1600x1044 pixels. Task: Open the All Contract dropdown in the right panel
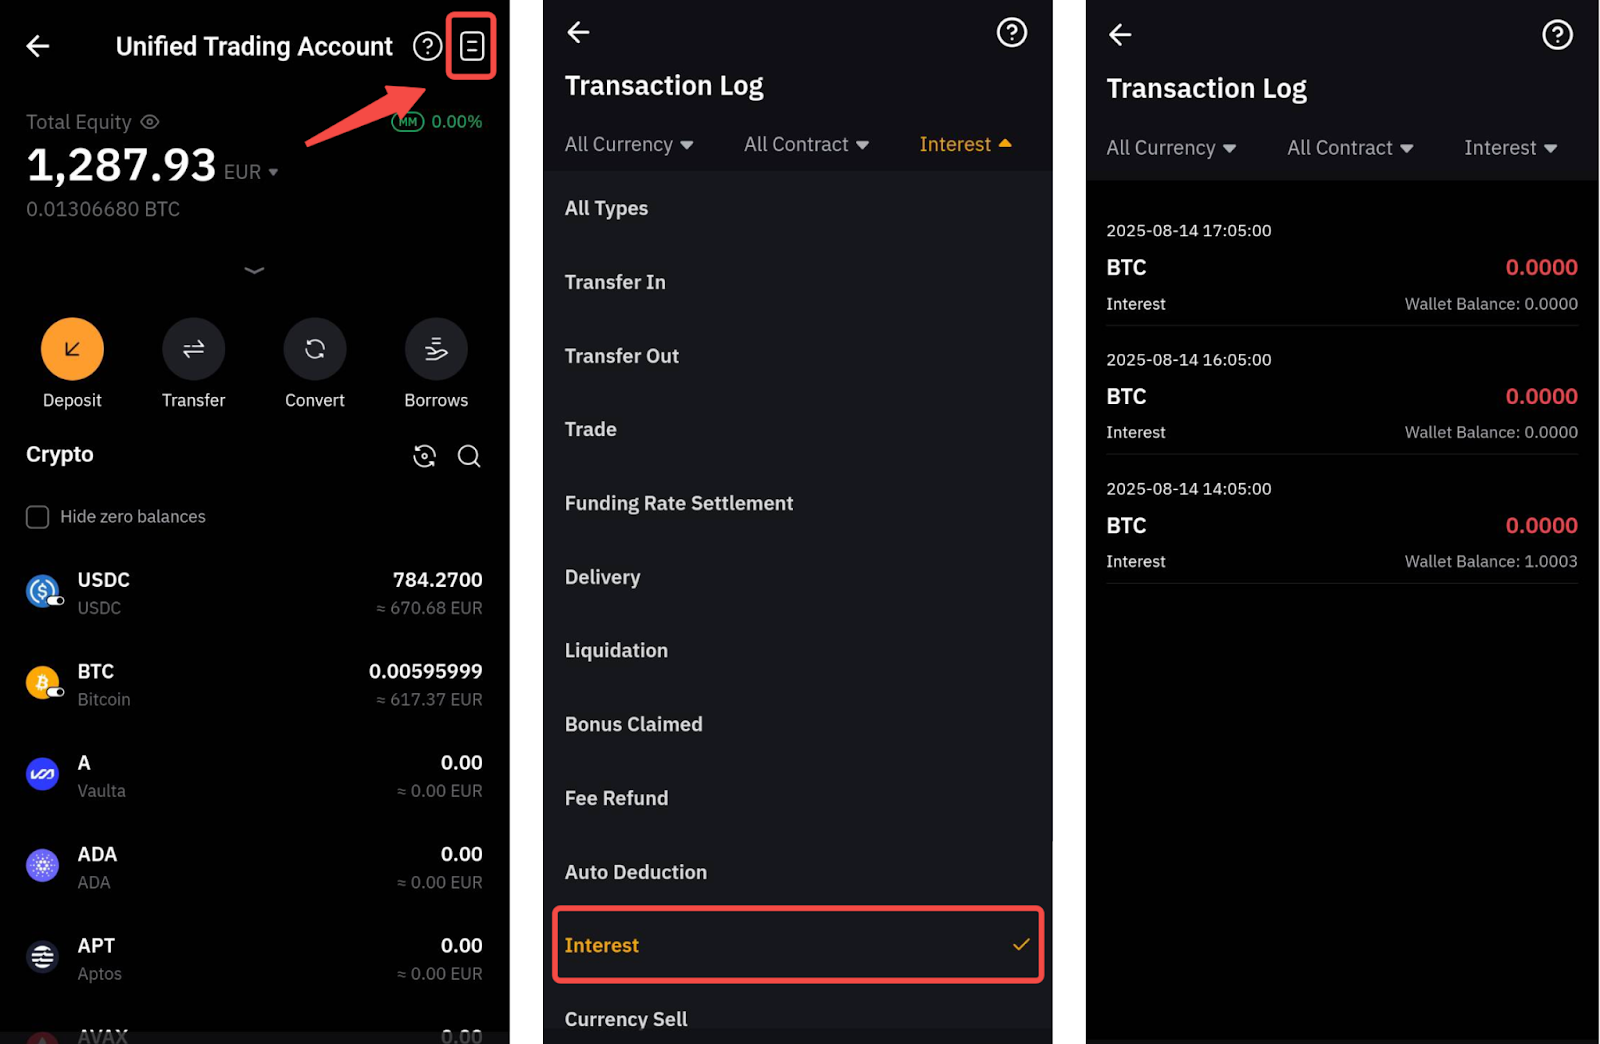pyautogui.click(x=1350, y=148)
